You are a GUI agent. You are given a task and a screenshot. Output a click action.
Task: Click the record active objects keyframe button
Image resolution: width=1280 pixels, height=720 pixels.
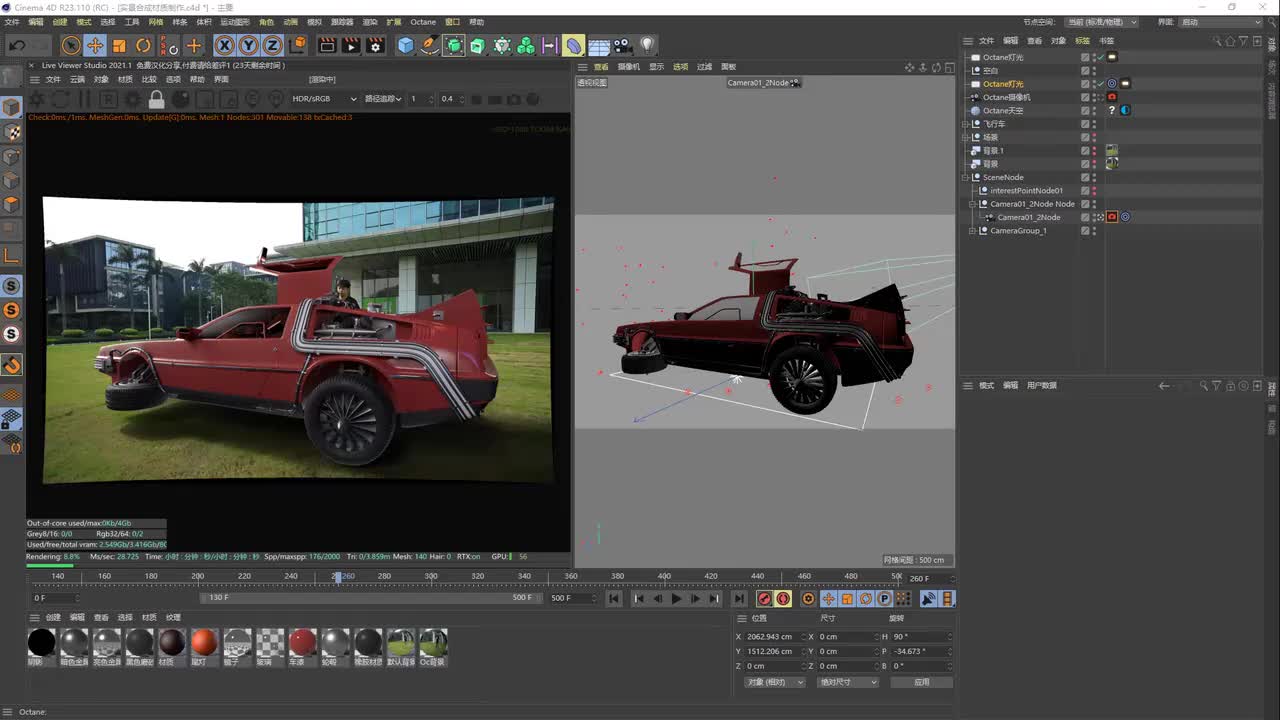pos(764,598)
